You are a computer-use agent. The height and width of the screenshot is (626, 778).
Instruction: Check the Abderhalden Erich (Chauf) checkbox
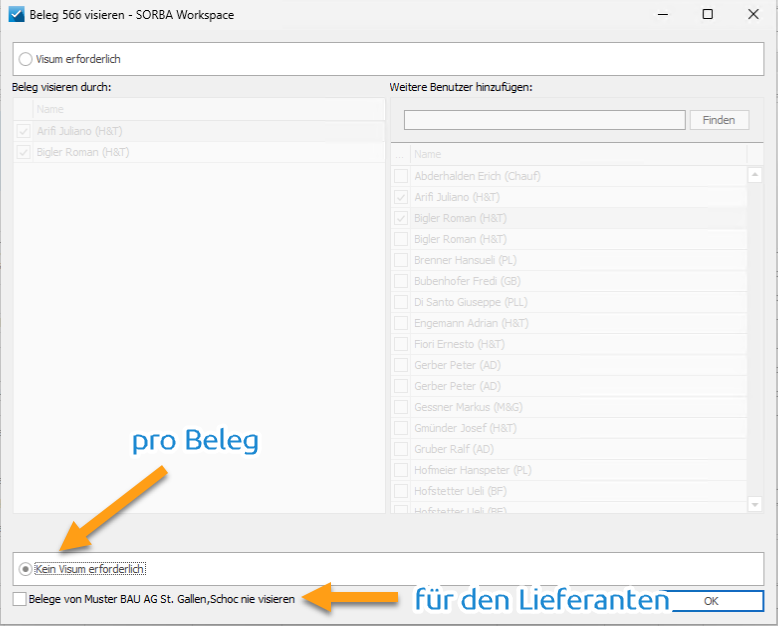tap(401, 176)
